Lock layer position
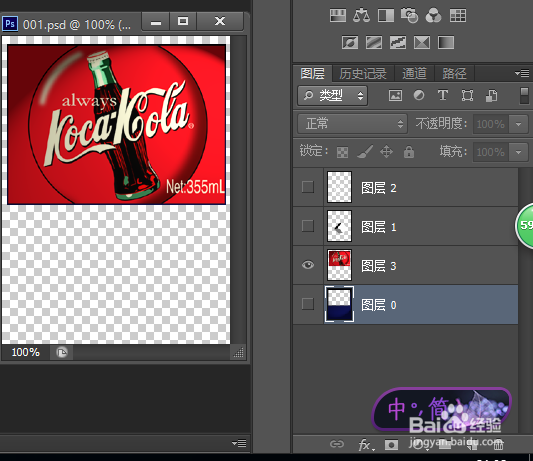 [386, 152]
